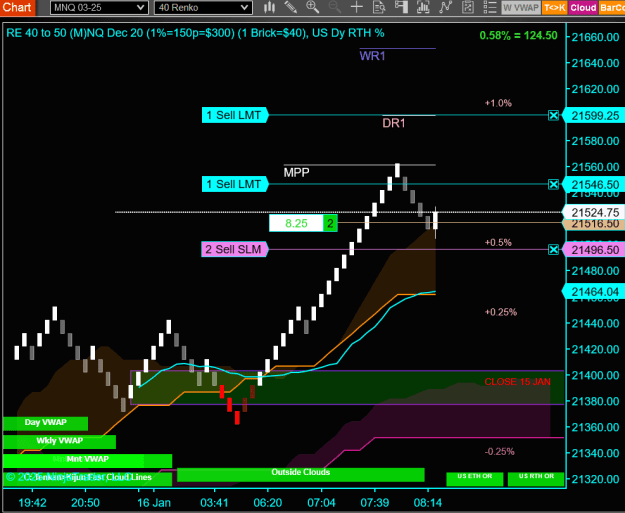Click the 21320.00 price axis label

tap(596, 479)
